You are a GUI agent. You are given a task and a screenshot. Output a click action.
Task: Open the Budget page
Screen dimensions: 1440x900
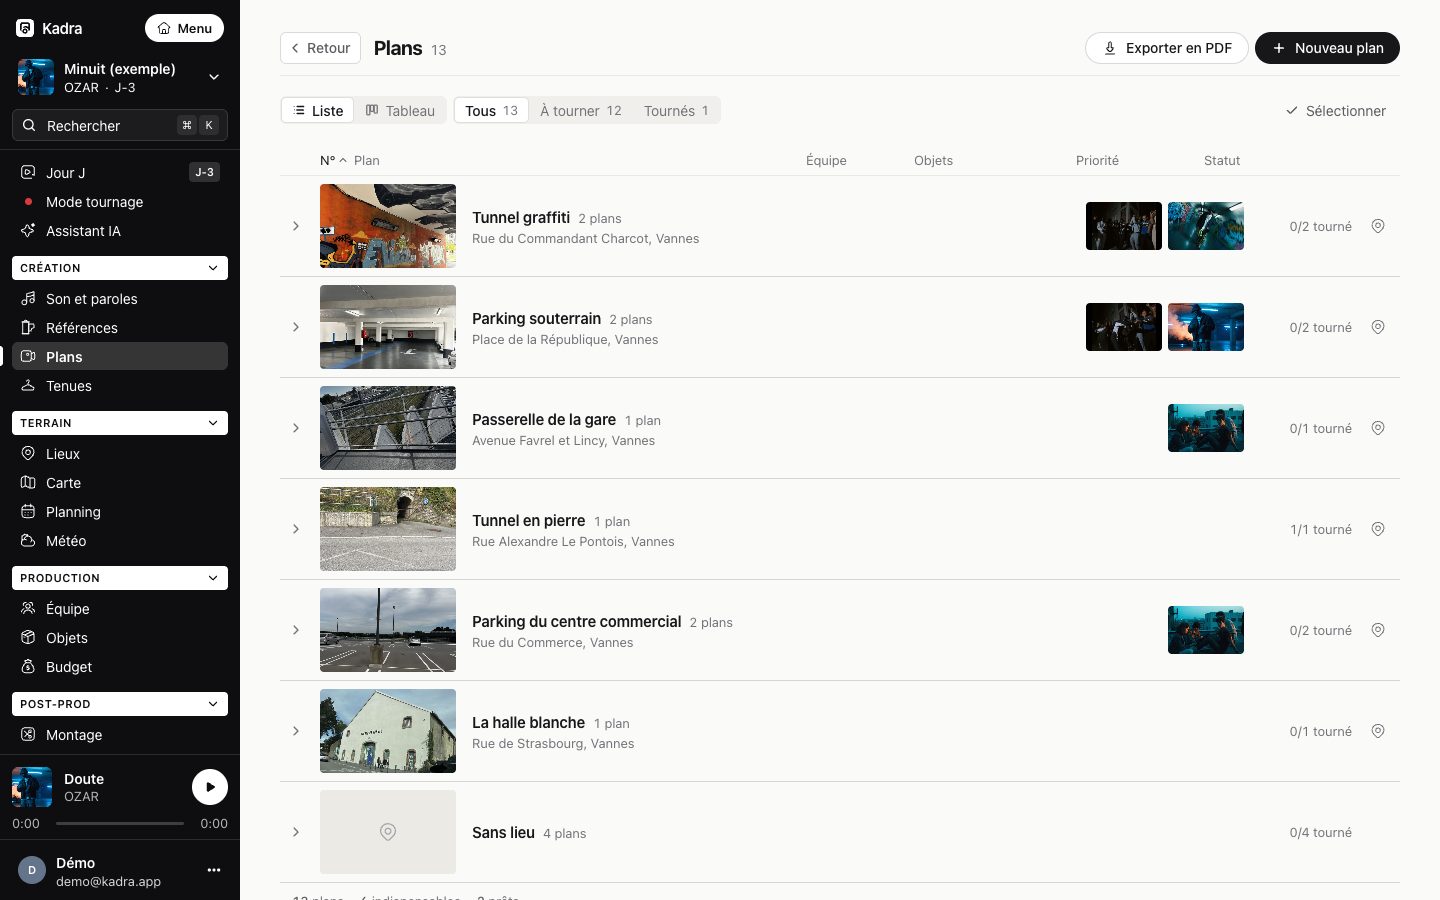pyautogui.click(x=120, y=667)
